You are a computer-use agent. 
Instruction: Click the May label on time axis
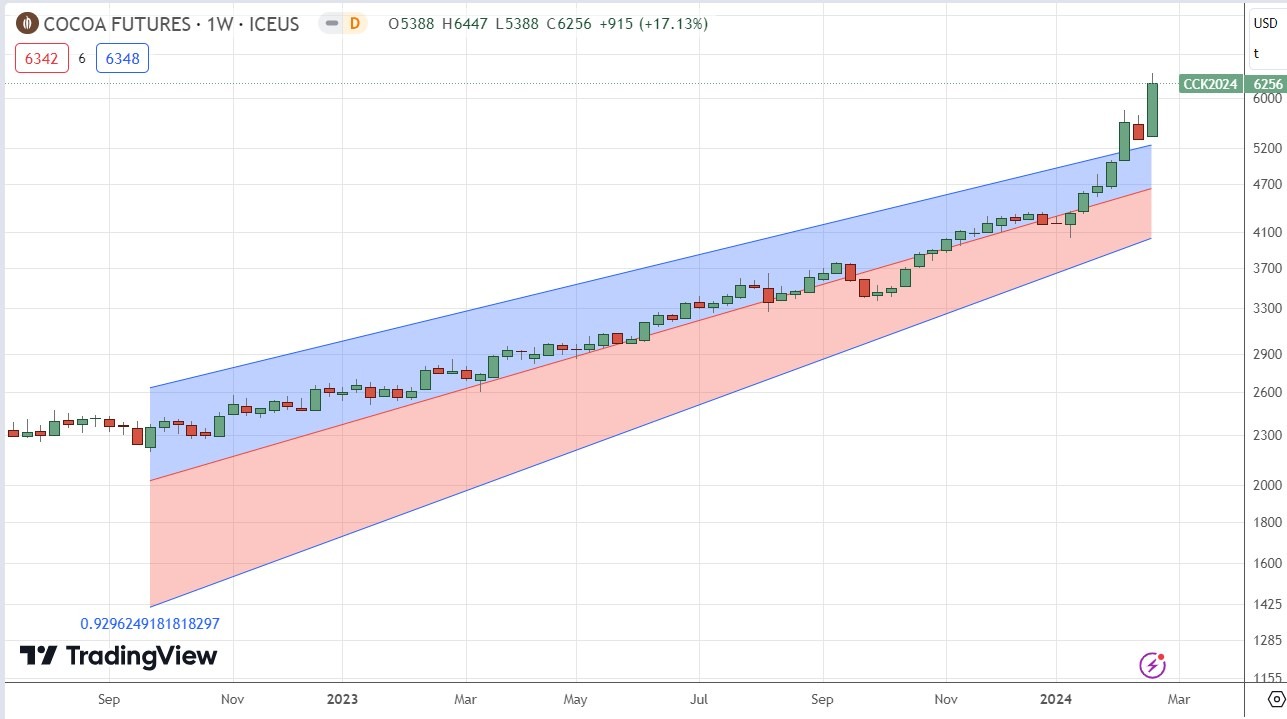click(576, 699)
